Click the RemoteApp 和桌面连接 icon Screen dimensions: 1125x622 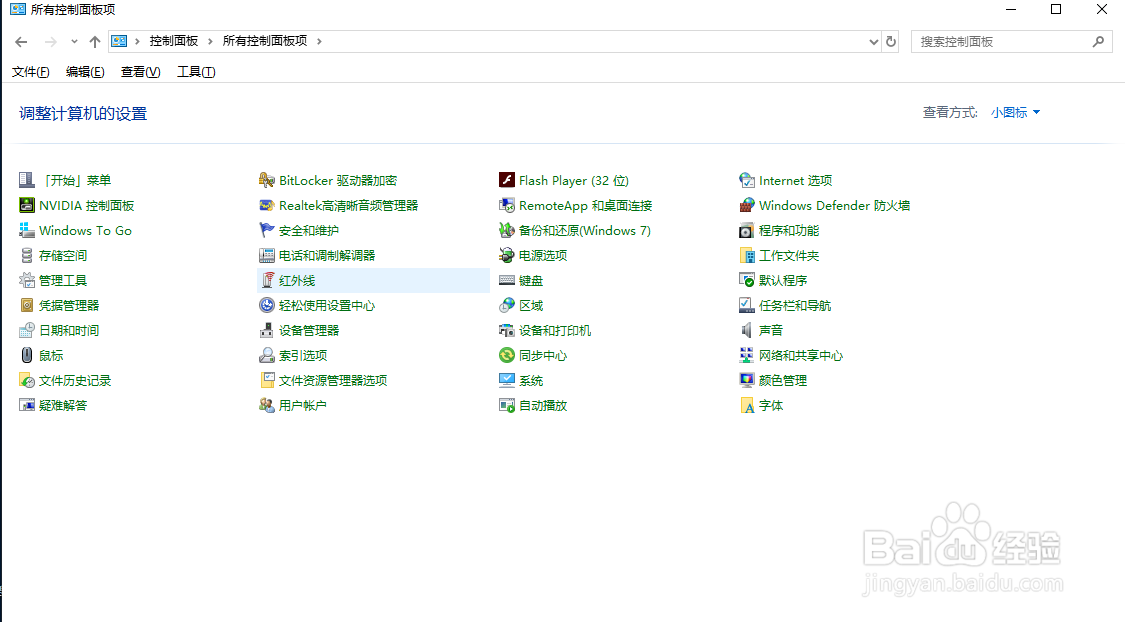pyautogui.click(x=507, y=205)
